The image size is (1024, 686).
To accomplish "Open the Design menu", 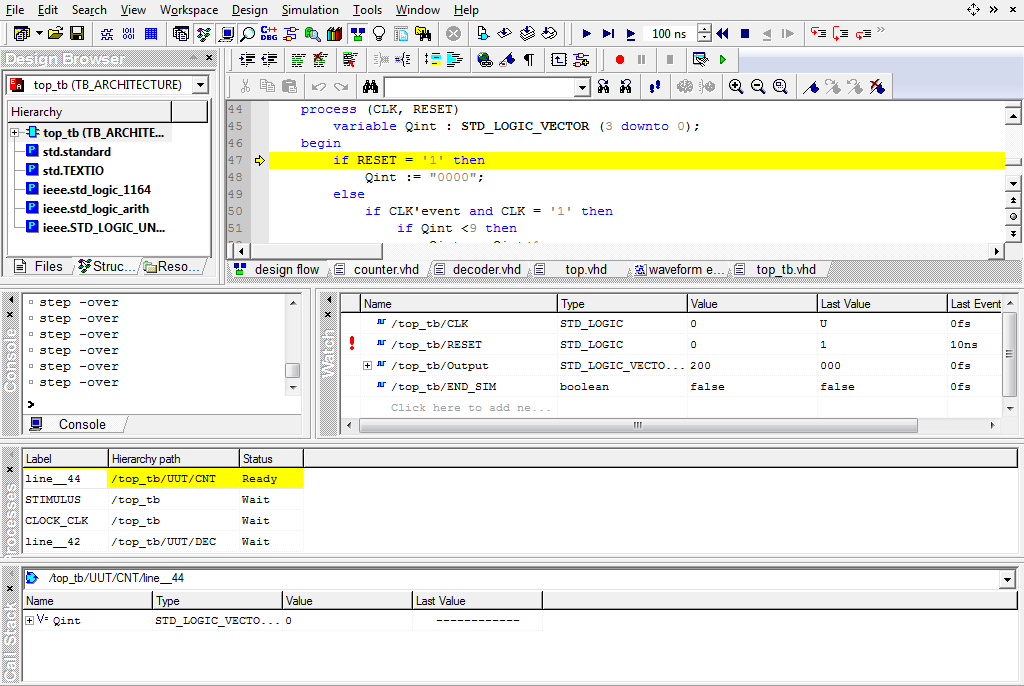I will tap(249, 10).
